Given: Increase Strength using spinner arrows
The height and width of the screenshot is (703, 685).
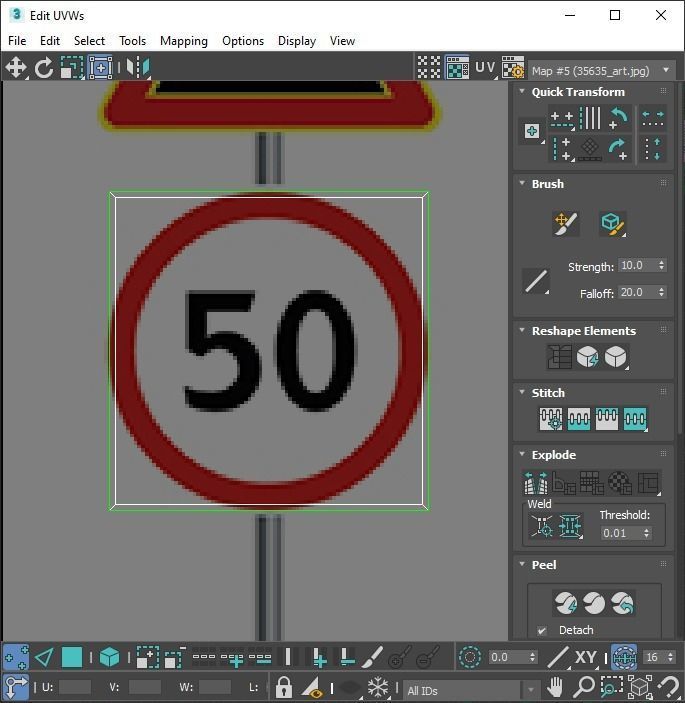Looking at the screenshot, I should point(661,265).
